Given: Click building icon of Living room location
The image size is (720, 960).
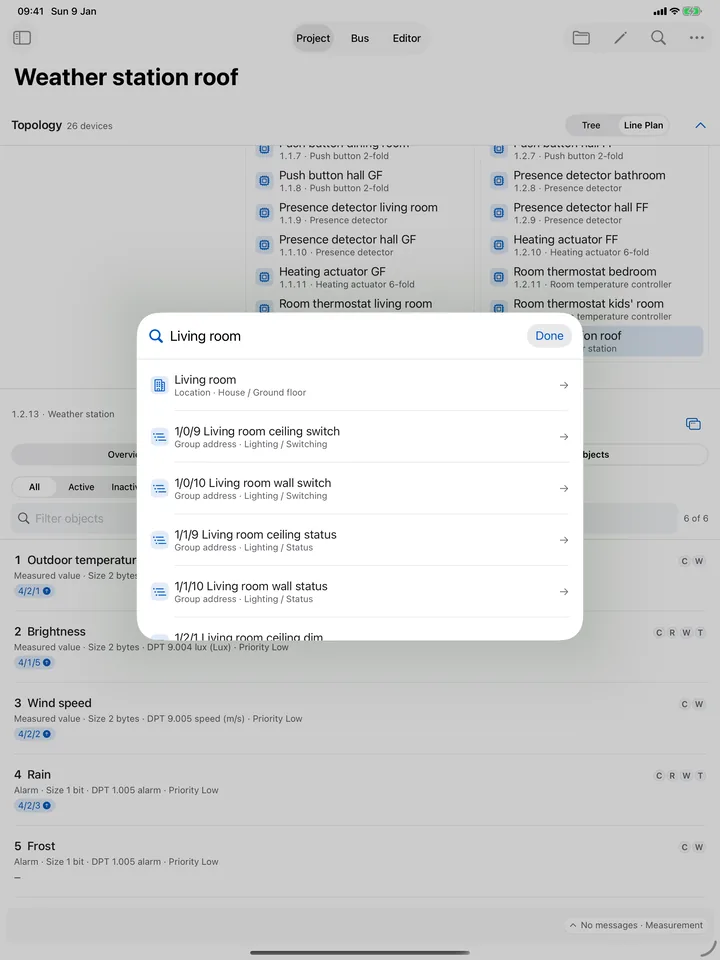Looking at the screenshot, I should pos(159,385).
